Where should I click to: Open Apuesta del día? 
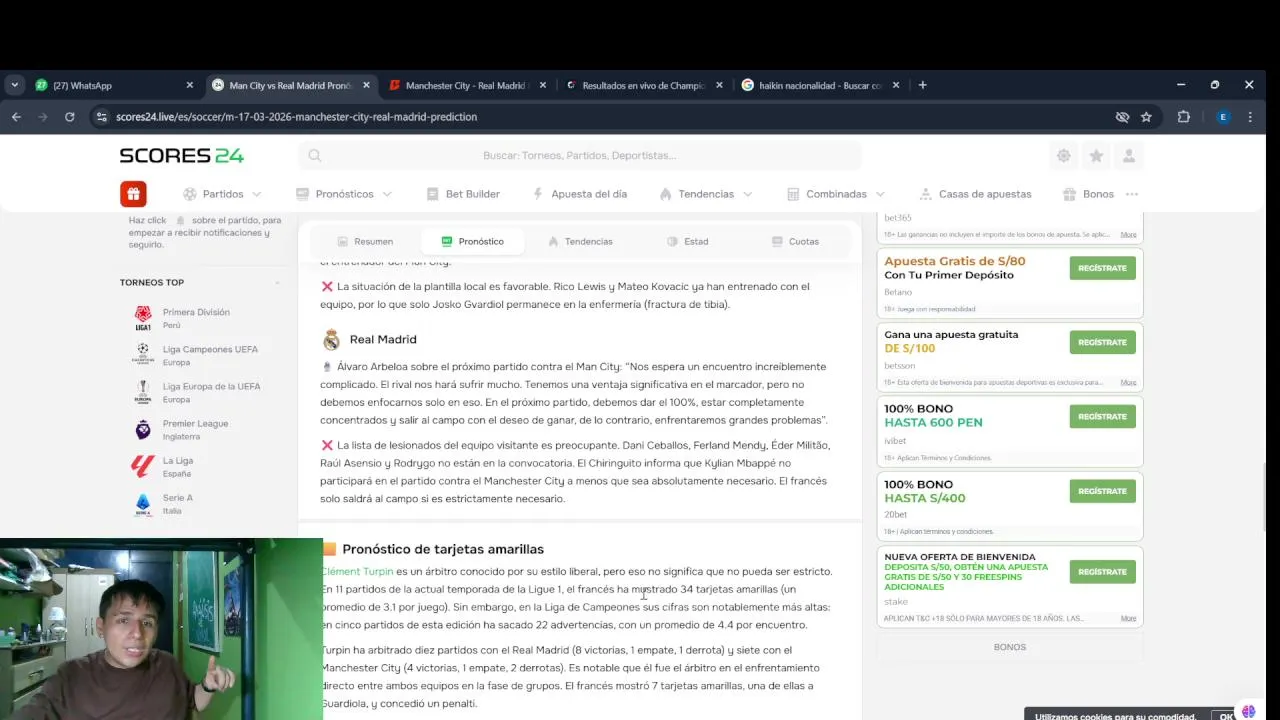click(579, 194)
